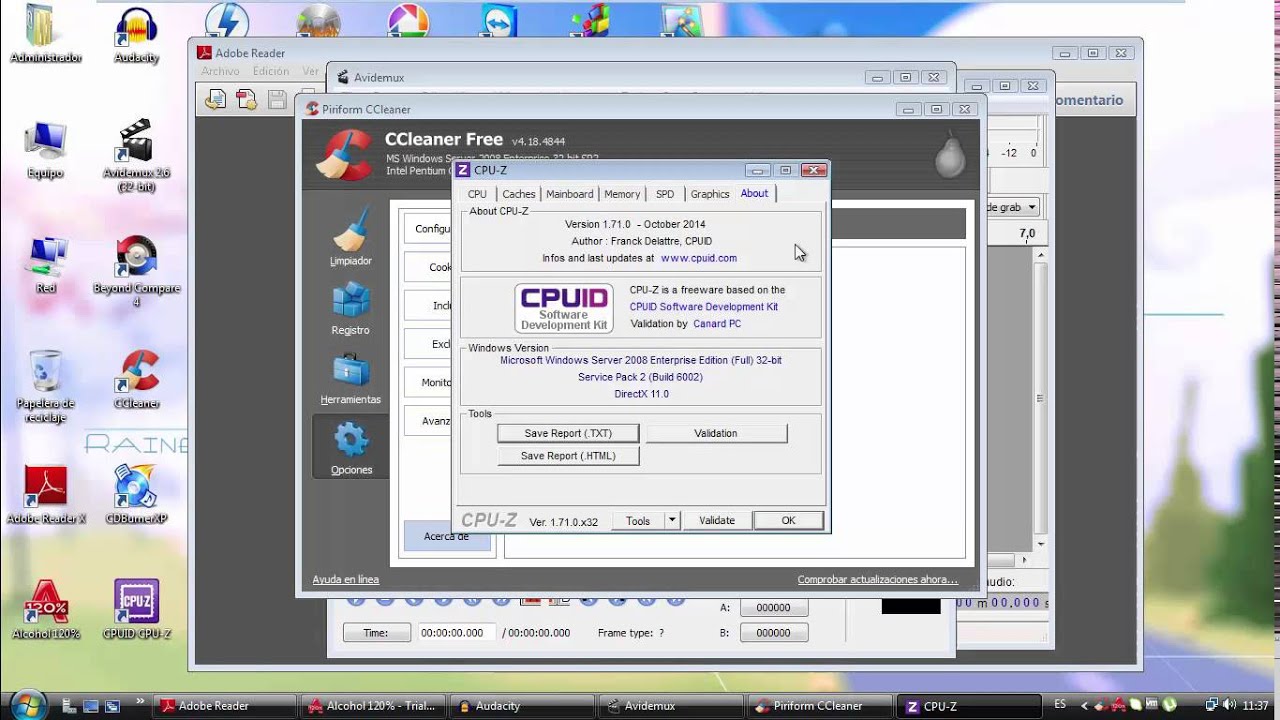Switch to the Caches tab in CPU-Z
Image resolution: width=1280 pixels, height=720 pixels.
coord(518,194)
